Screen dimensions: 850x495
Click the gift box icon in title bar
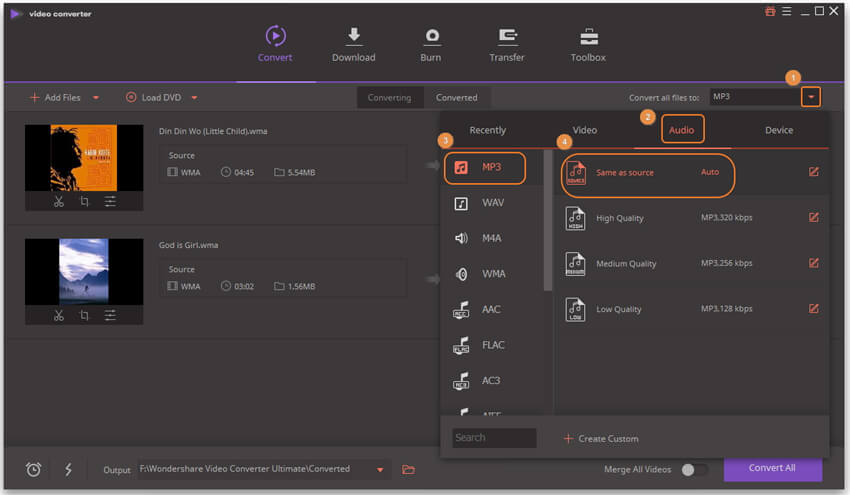(770, 11)
